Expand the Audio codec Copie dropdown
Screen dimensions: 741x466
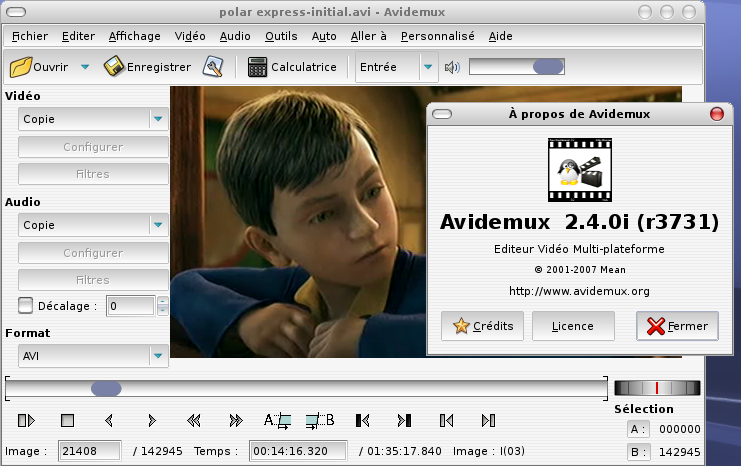pos(158,225)
